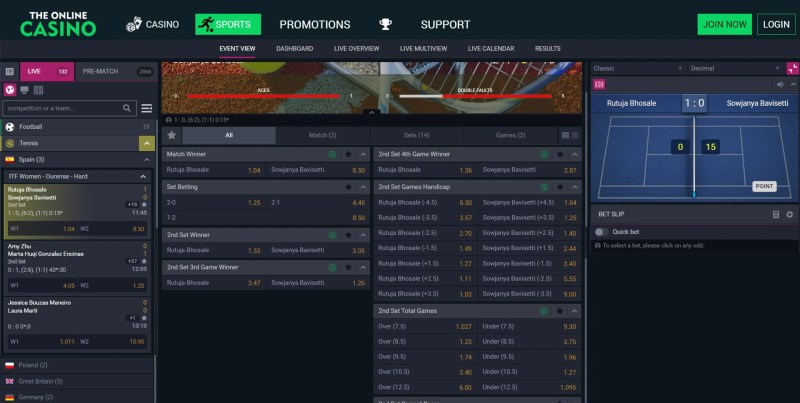800x403 pixels.
Task: Switch to the Dashboard tab
Action: click(x=294, y=48)
